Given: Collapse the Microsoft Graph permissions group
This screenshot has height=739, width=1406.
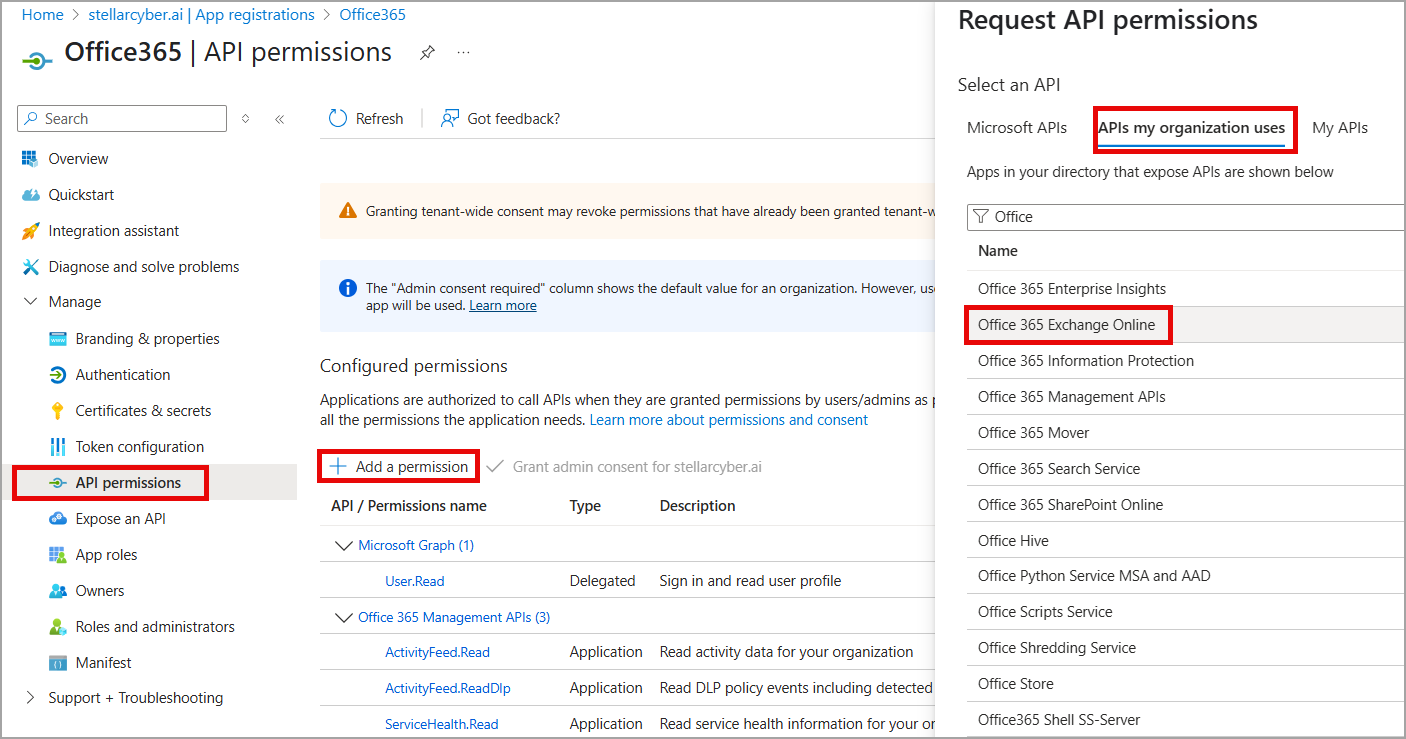Looking at the screenshot, I should click(344, 546).
